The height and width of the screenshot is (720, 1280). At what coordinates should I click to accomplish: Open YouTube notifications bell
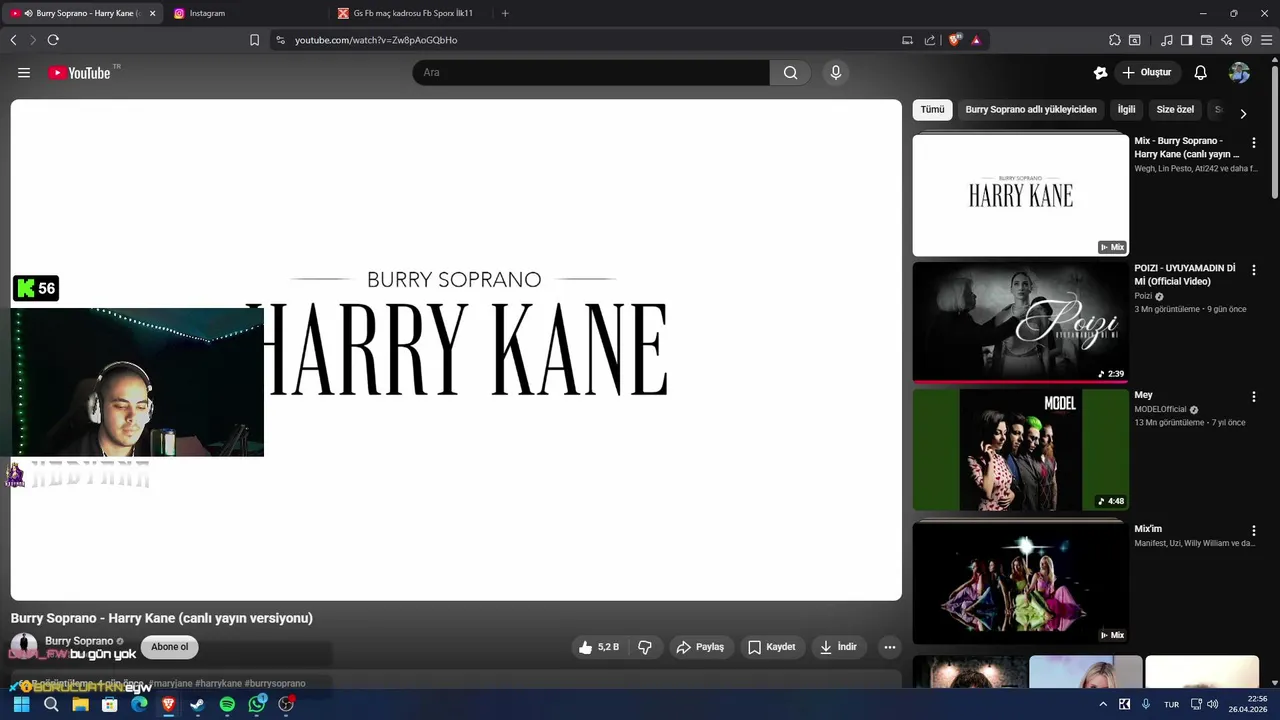coord(1201,73)
